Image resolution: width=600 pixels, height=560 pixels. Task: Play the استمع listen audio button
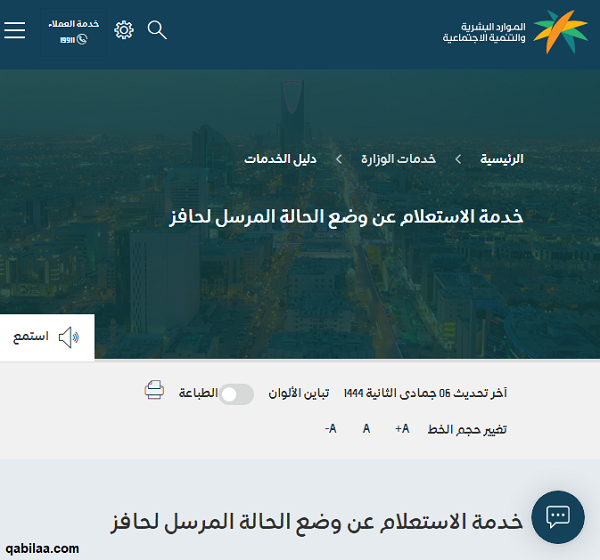(47, 337)
